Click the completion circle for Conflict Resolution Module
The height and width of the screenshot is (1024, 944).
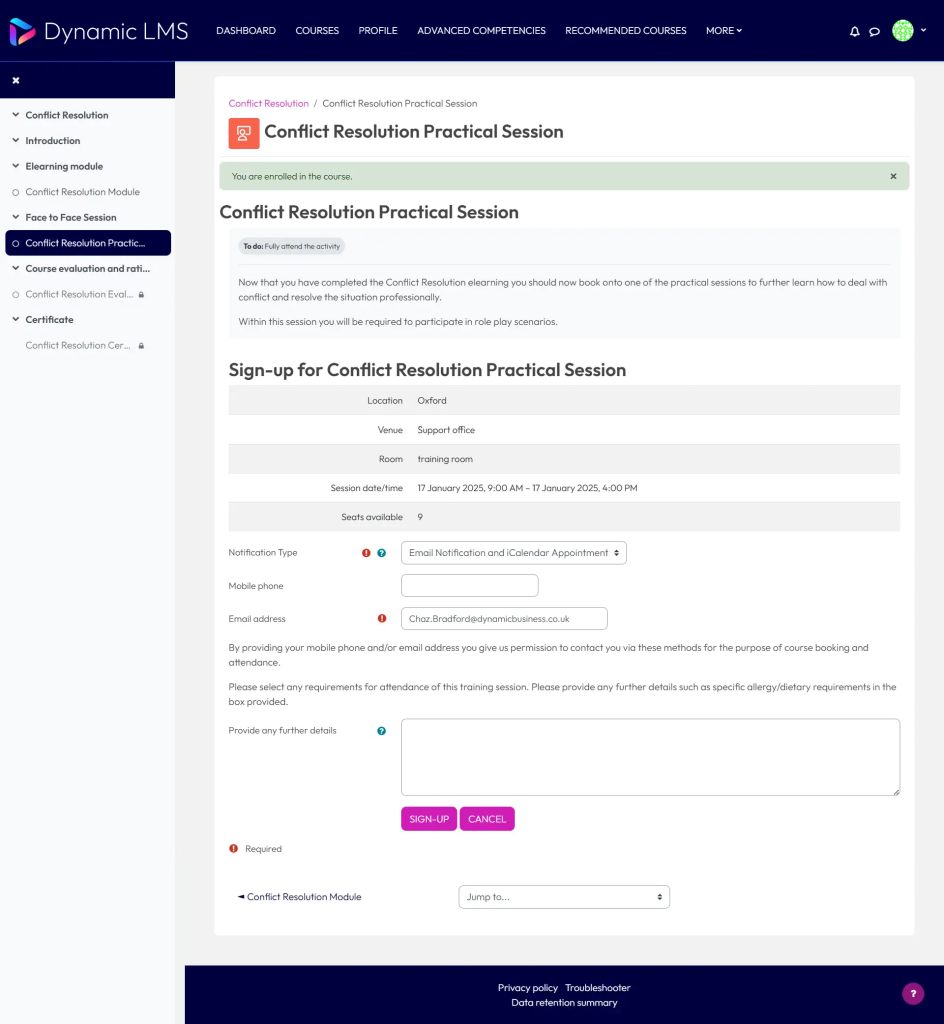pos(16,193)
